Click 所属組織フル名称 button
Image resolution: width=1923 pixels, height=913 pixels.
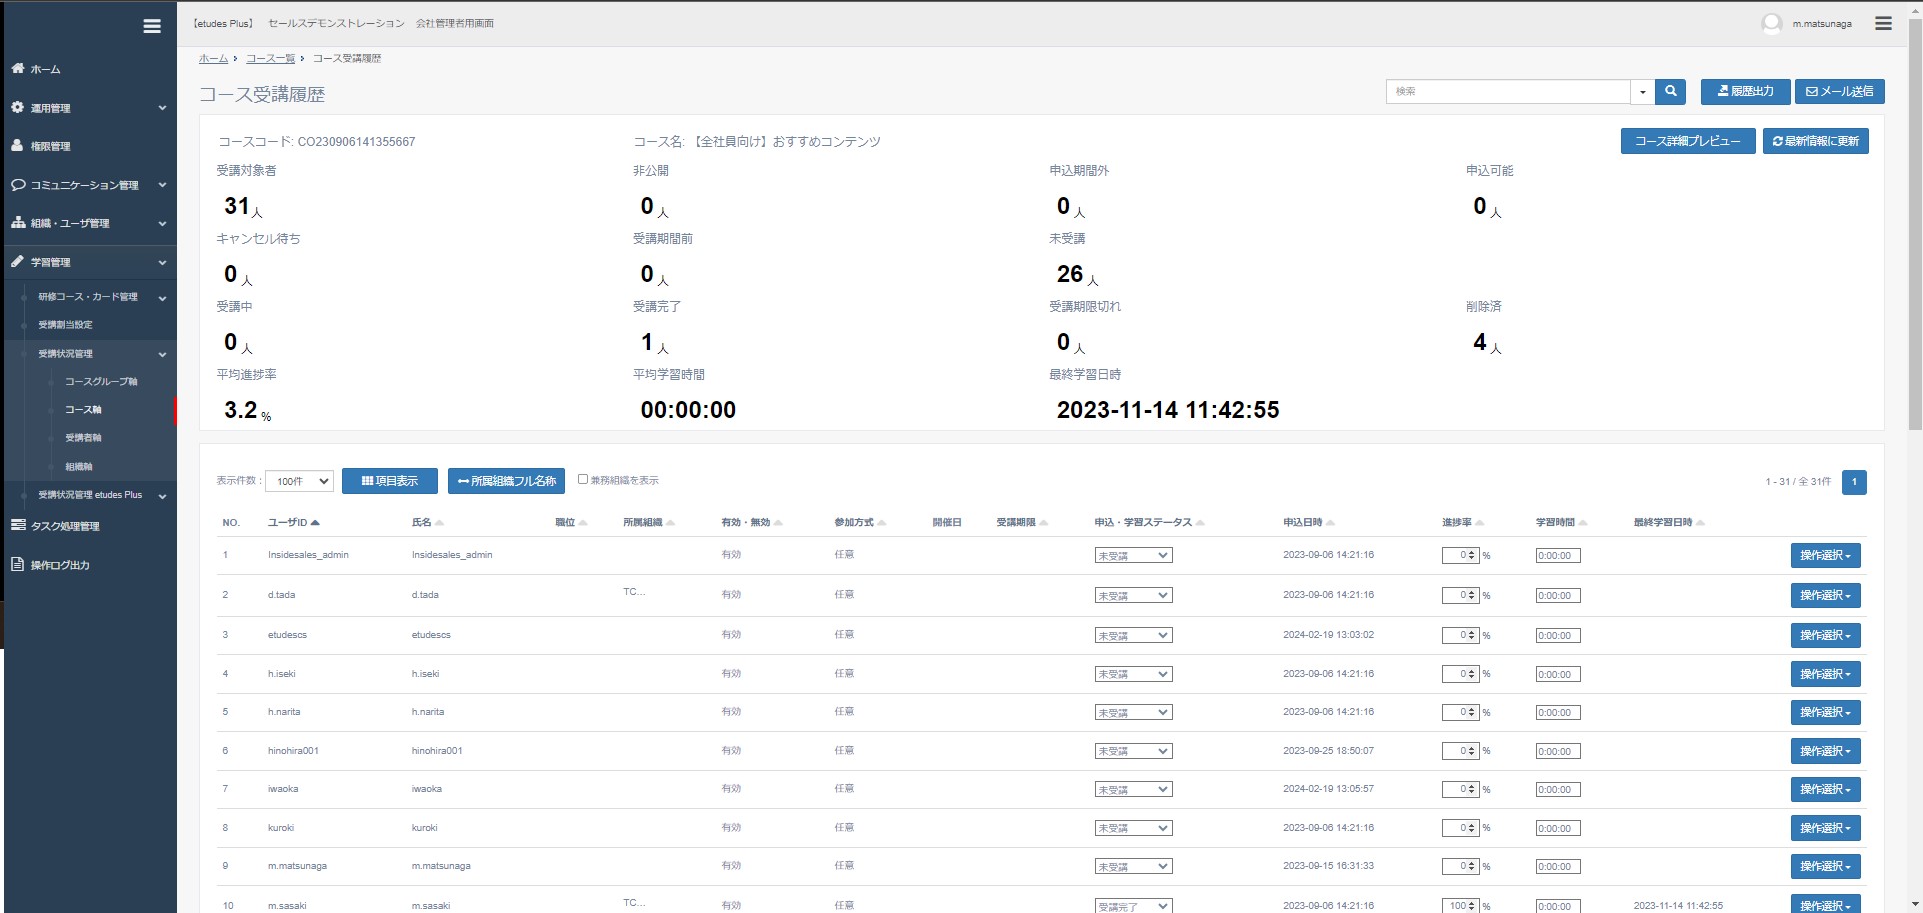click(507, 481)
